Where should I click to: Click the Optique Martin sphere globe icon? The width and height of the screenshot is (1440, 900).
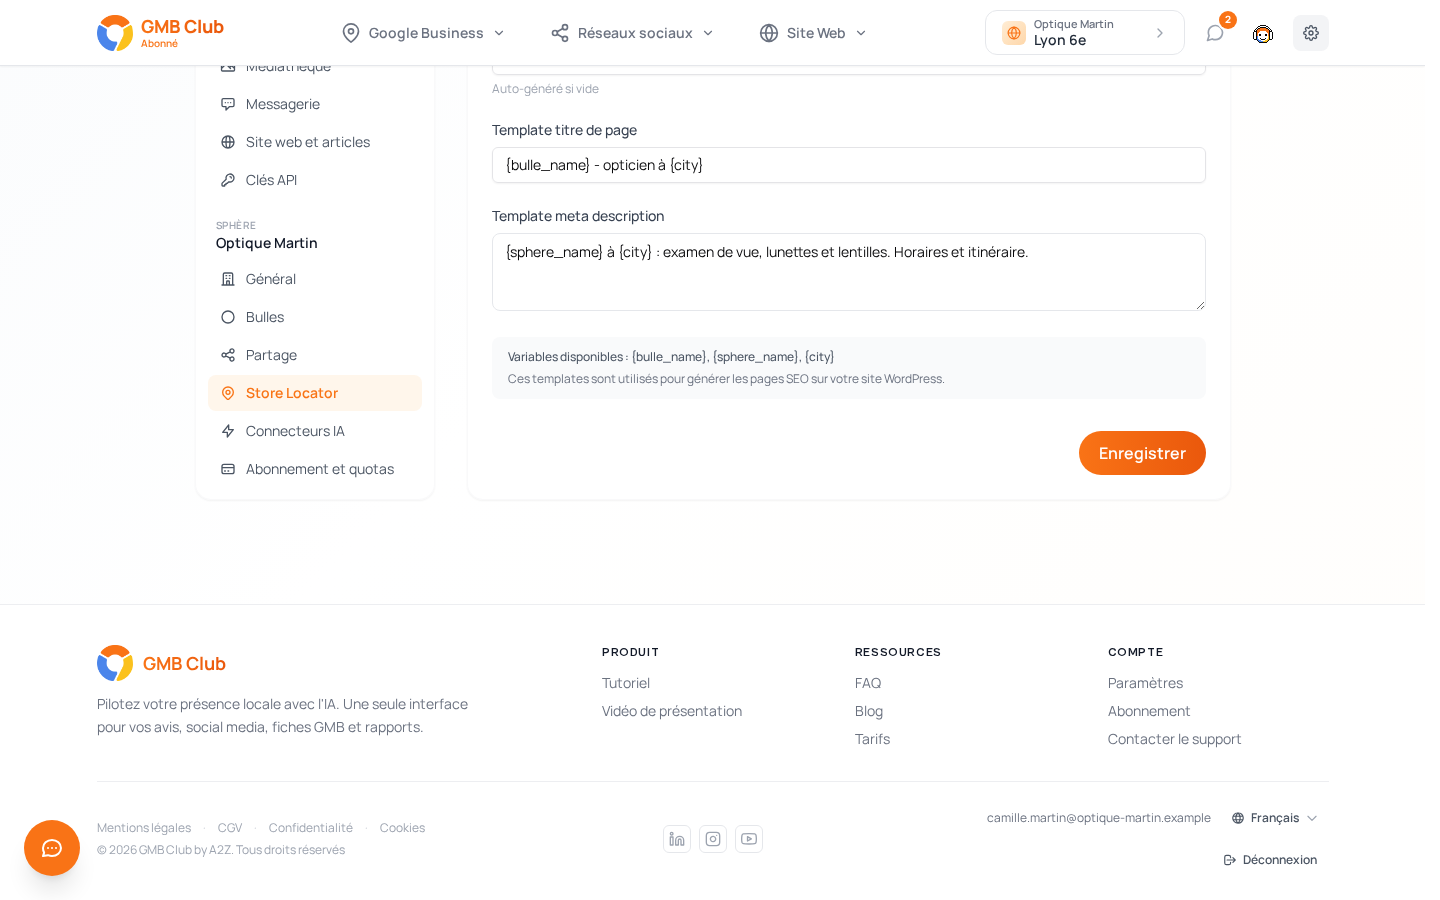[x=1014, y=33]
